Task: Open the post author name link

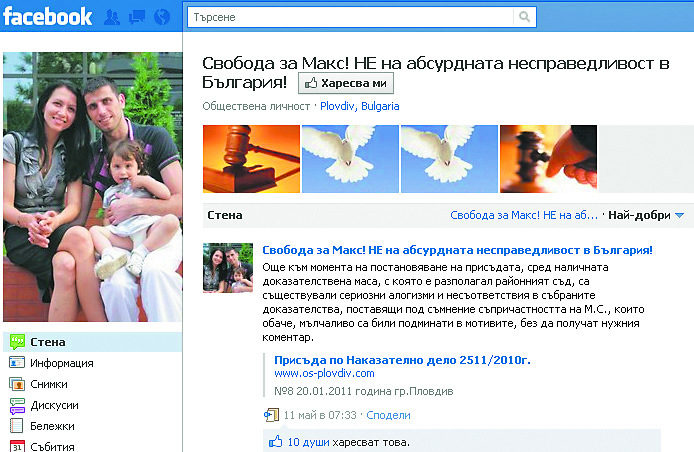Action: pyautogui.click(x=457, y=250)
